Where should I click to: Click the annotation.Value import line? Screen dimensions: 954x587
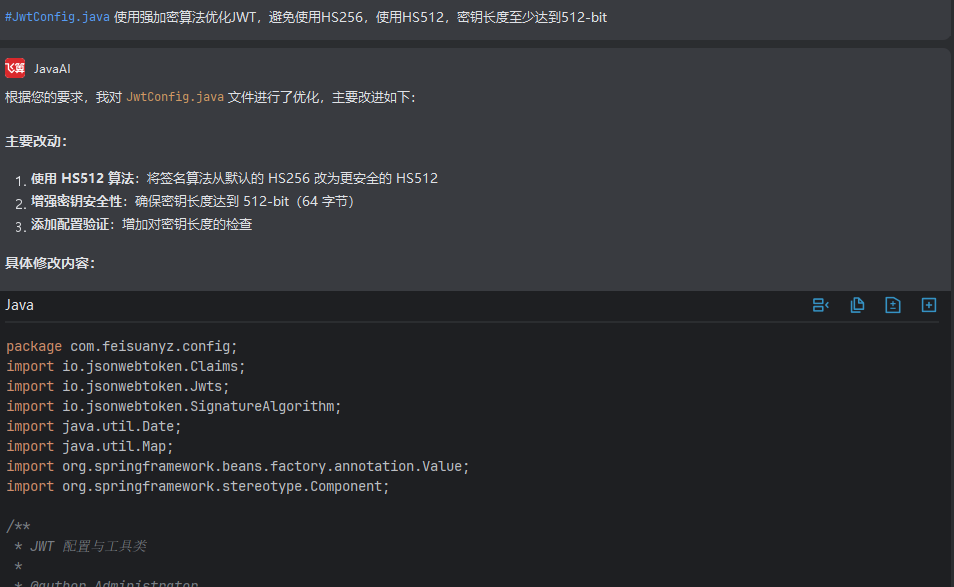click(x=237, y=466)
